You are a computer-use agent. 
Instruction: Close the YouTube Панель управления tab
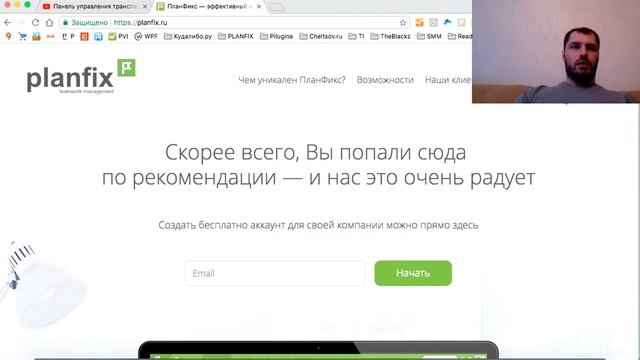pos(145,7)
